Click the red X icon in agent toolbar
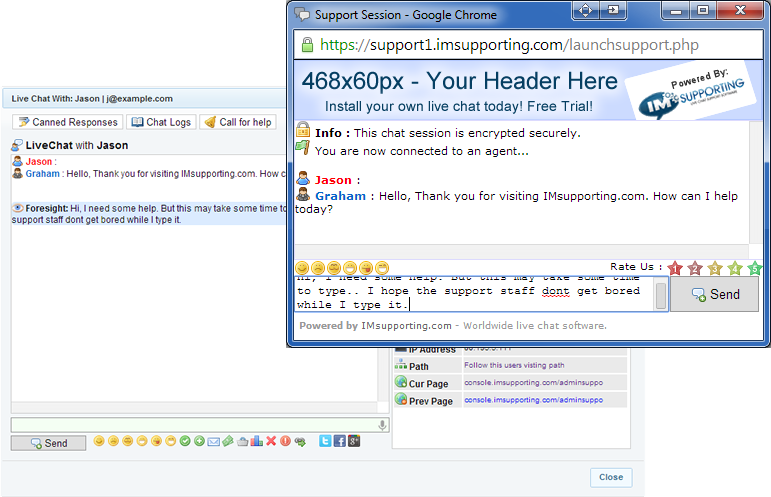 271,441
